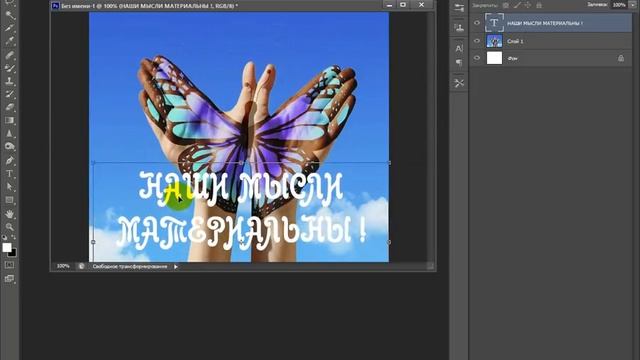Toggle lock transparent pixels
This screenshot has width=640, height=360.
[506, 5]
